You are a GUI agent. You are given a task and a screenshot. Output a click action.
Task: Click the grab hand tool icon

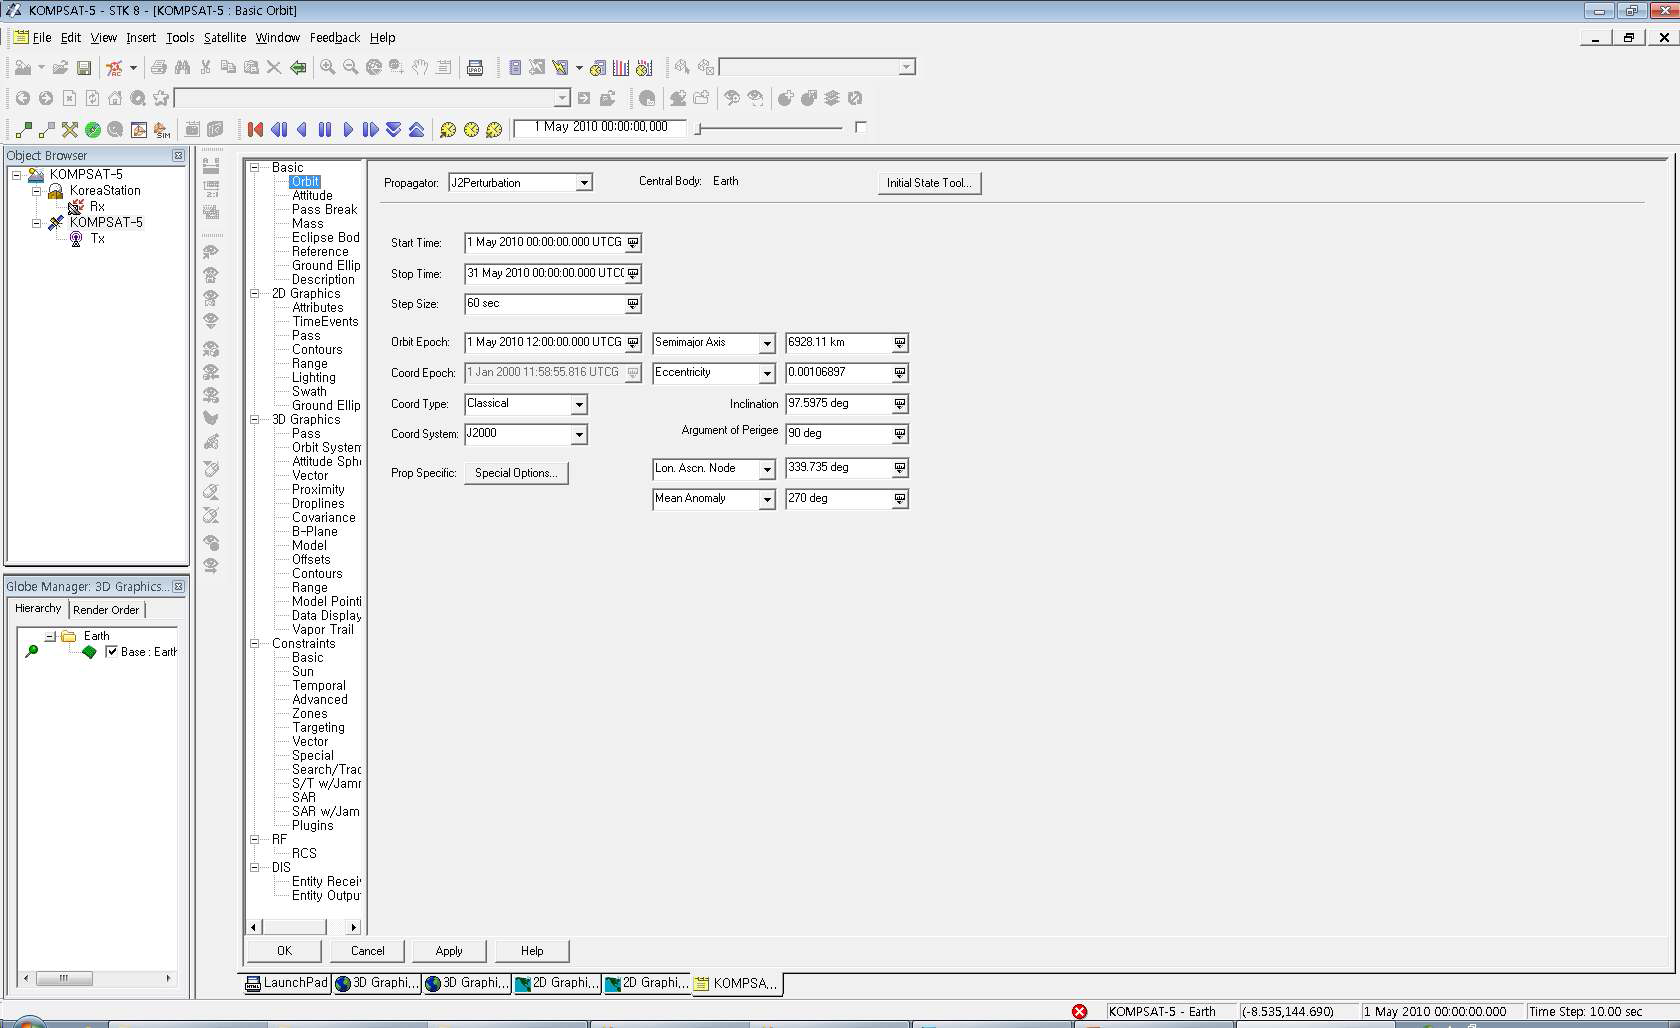pos(420,68)
